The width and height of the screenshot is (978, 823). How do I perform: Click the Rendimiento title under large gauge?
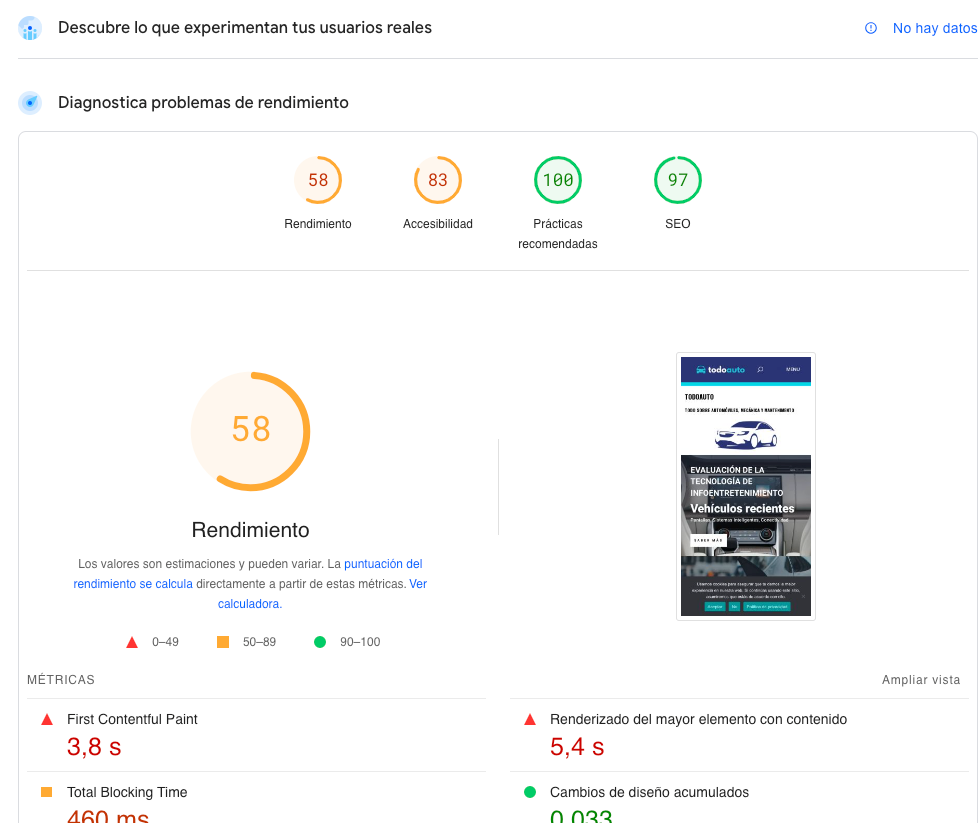click(x=251, y=530)
